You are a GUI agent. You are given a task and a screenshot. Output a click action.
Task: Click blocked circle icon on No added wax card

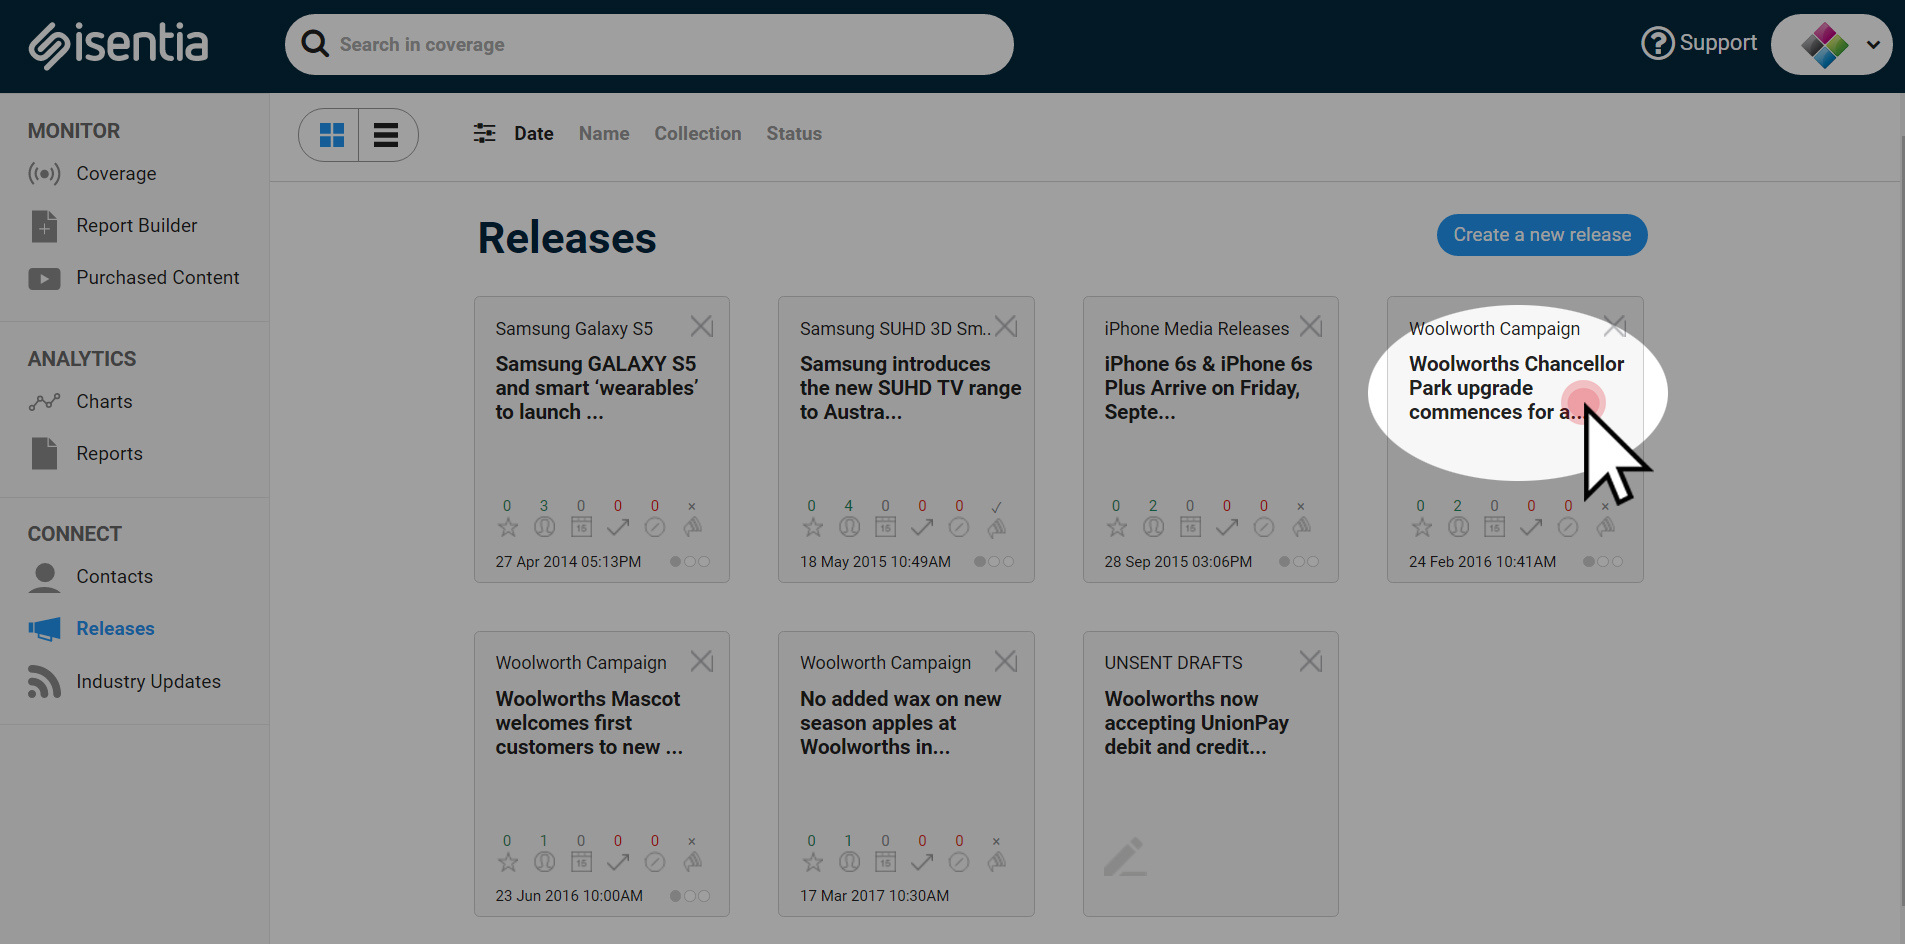(x=959, y=862)
